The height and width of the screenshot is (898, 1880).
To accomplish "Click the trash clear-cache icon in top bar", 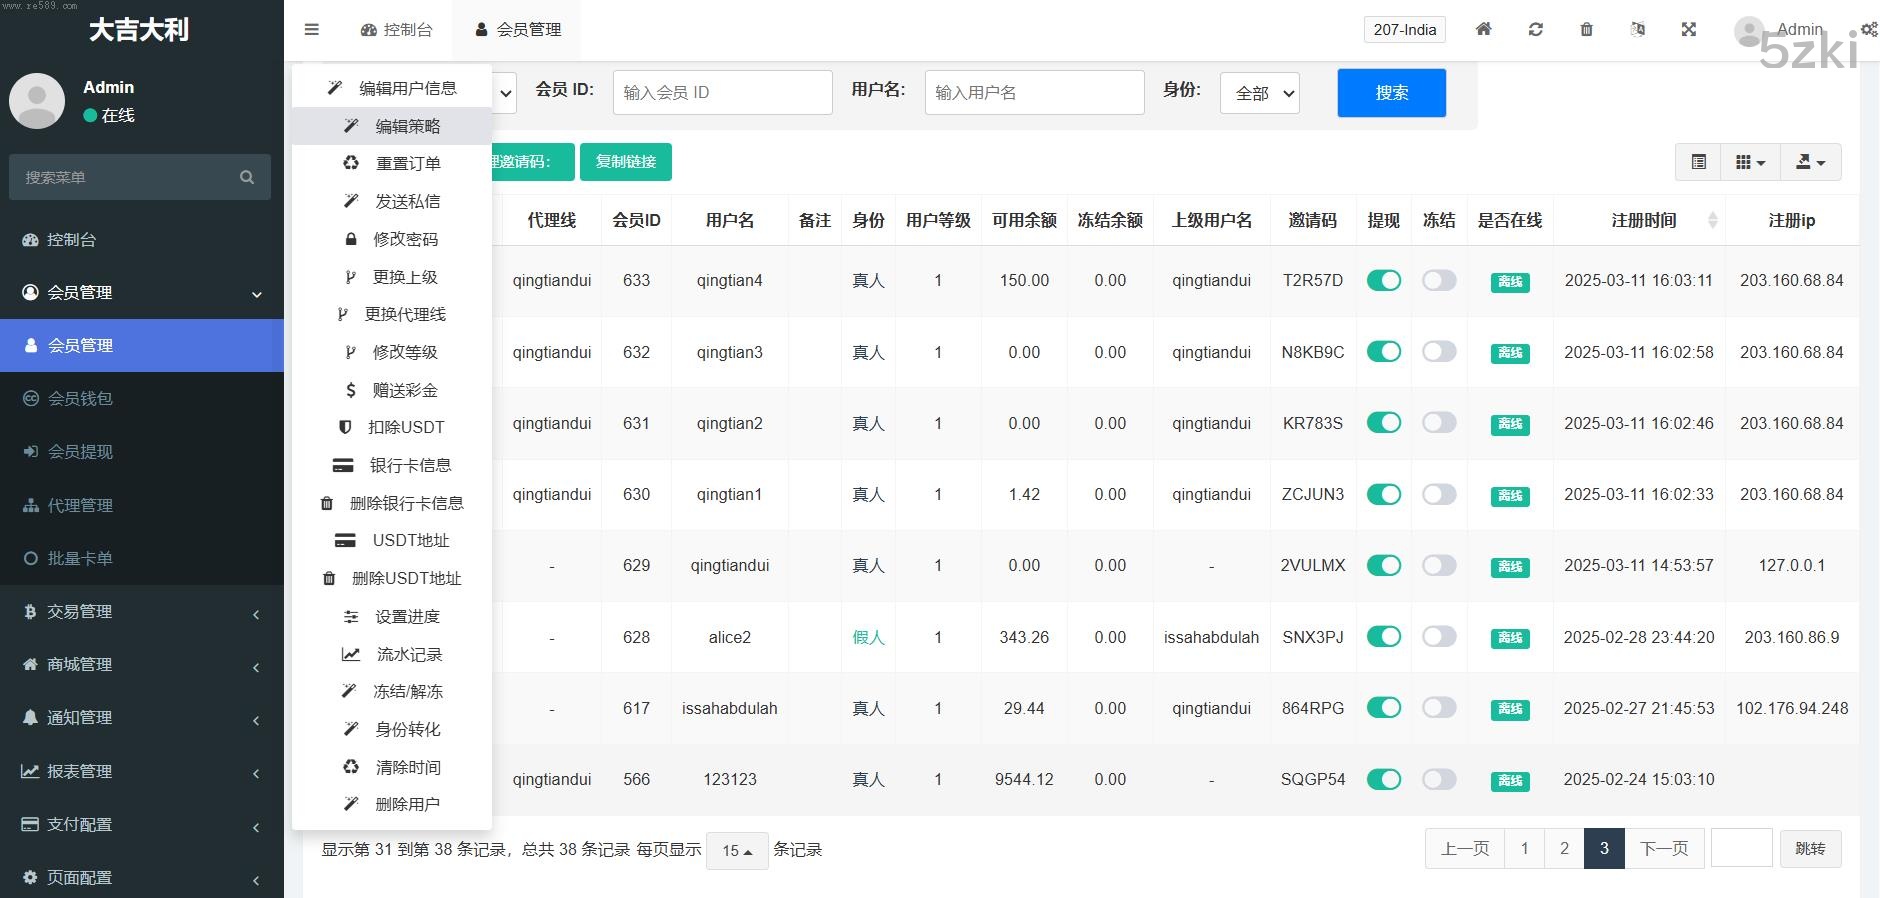I will 1586,30.
